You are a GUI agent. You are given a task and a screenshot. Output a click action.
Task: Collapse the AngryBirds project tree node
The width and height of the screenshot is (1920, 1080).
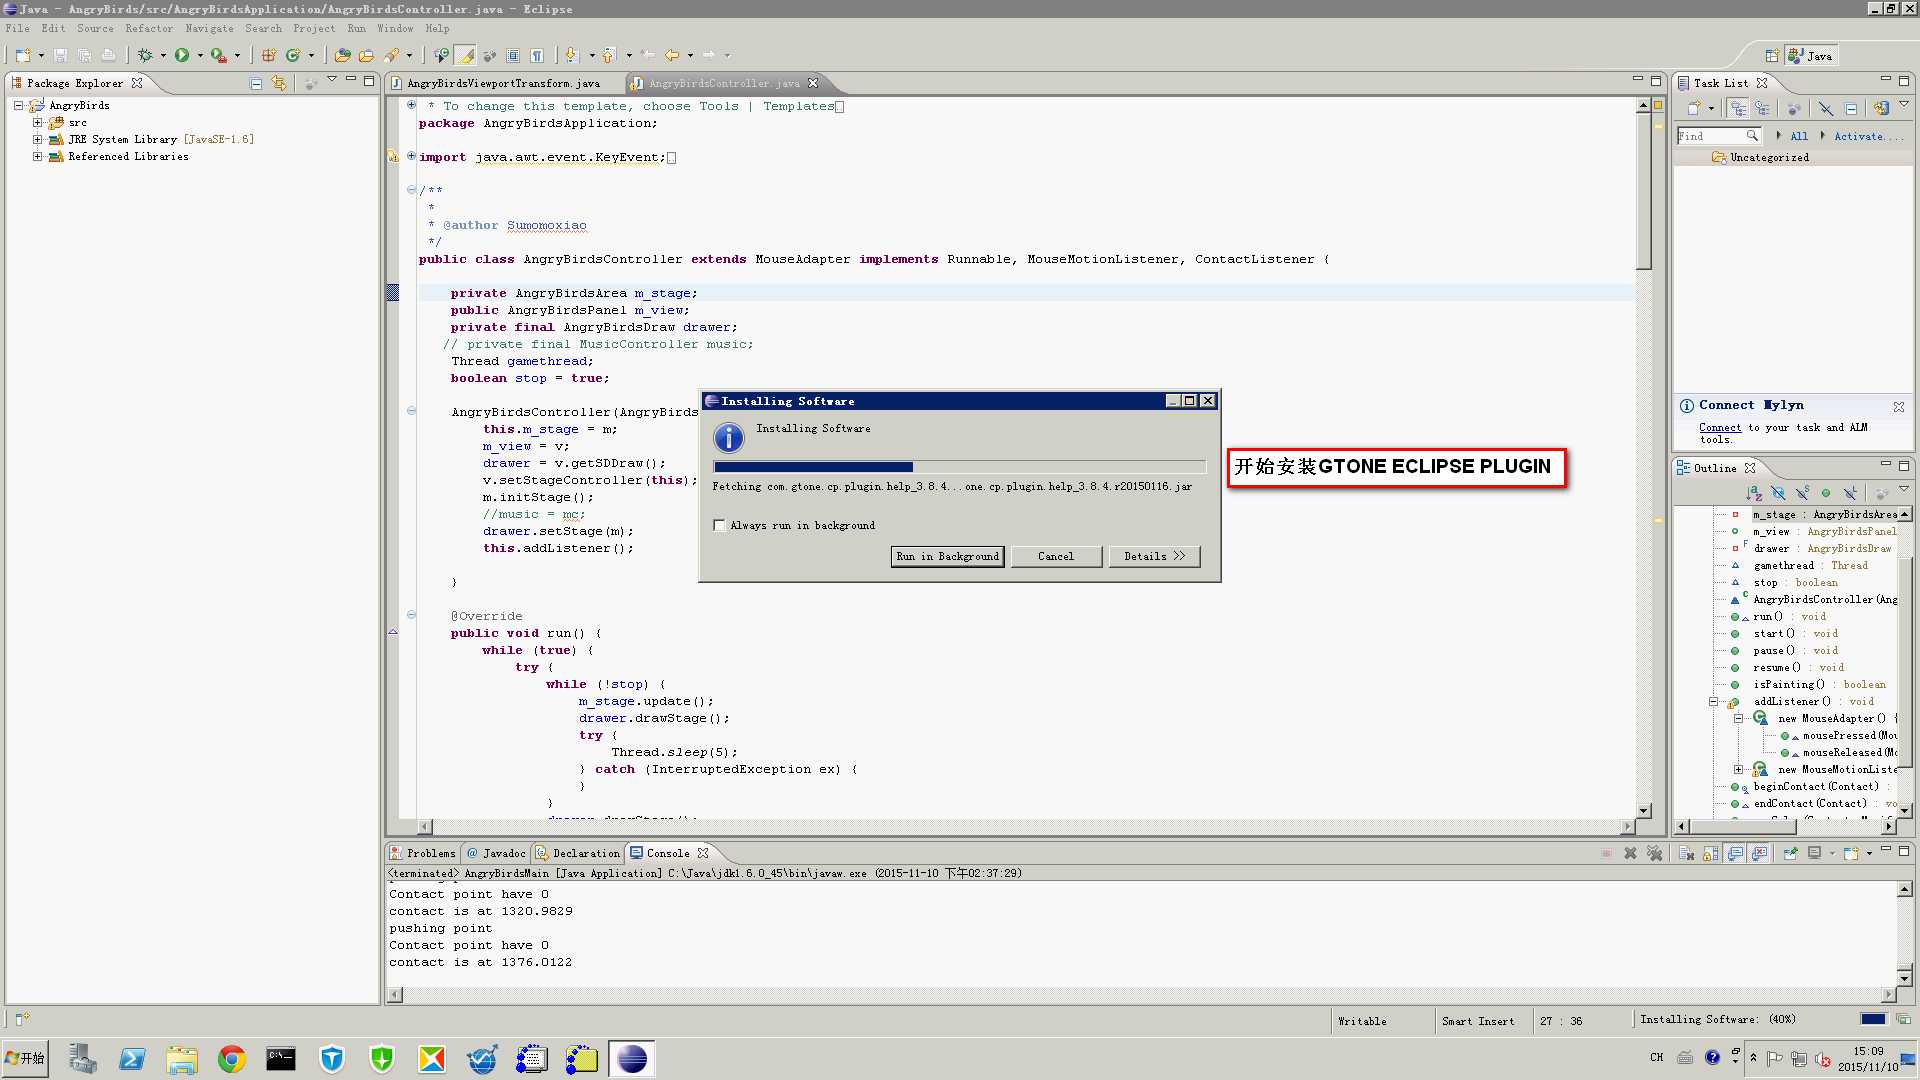pyautogui.click(x=18, y=105)
